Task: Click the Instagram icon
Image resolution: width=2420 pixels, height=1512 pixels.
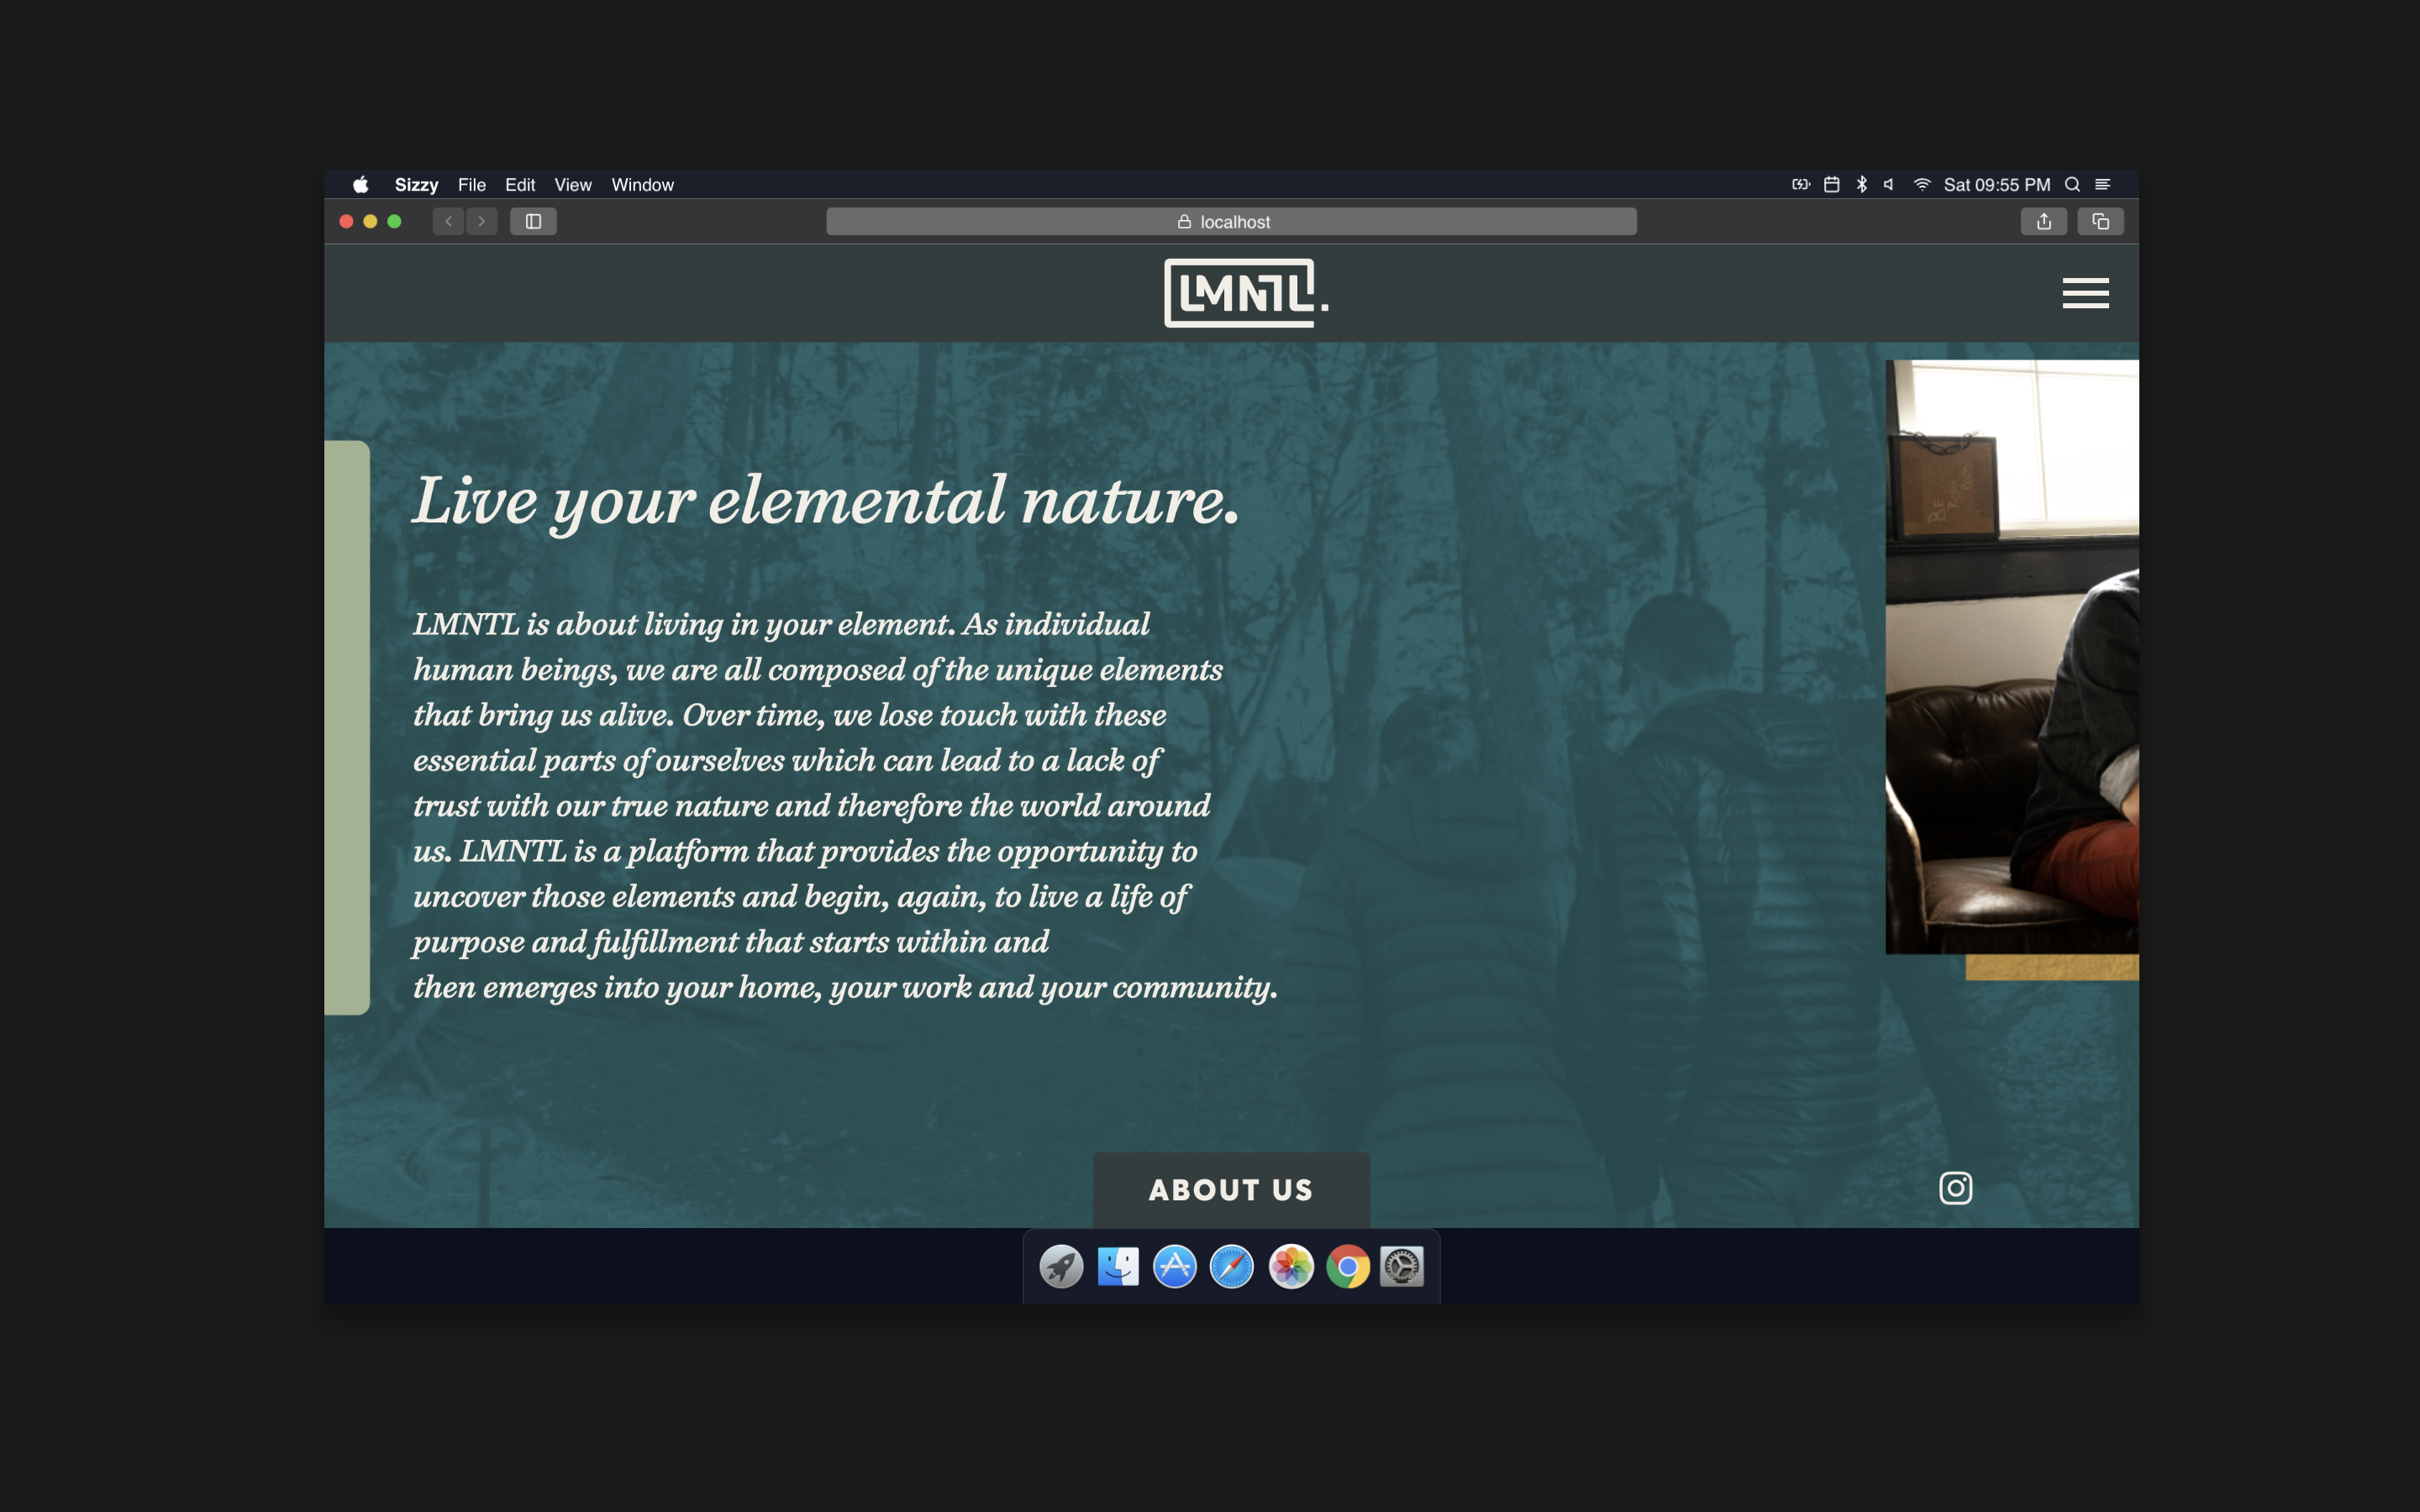Action: [x=1955, y=1188]
